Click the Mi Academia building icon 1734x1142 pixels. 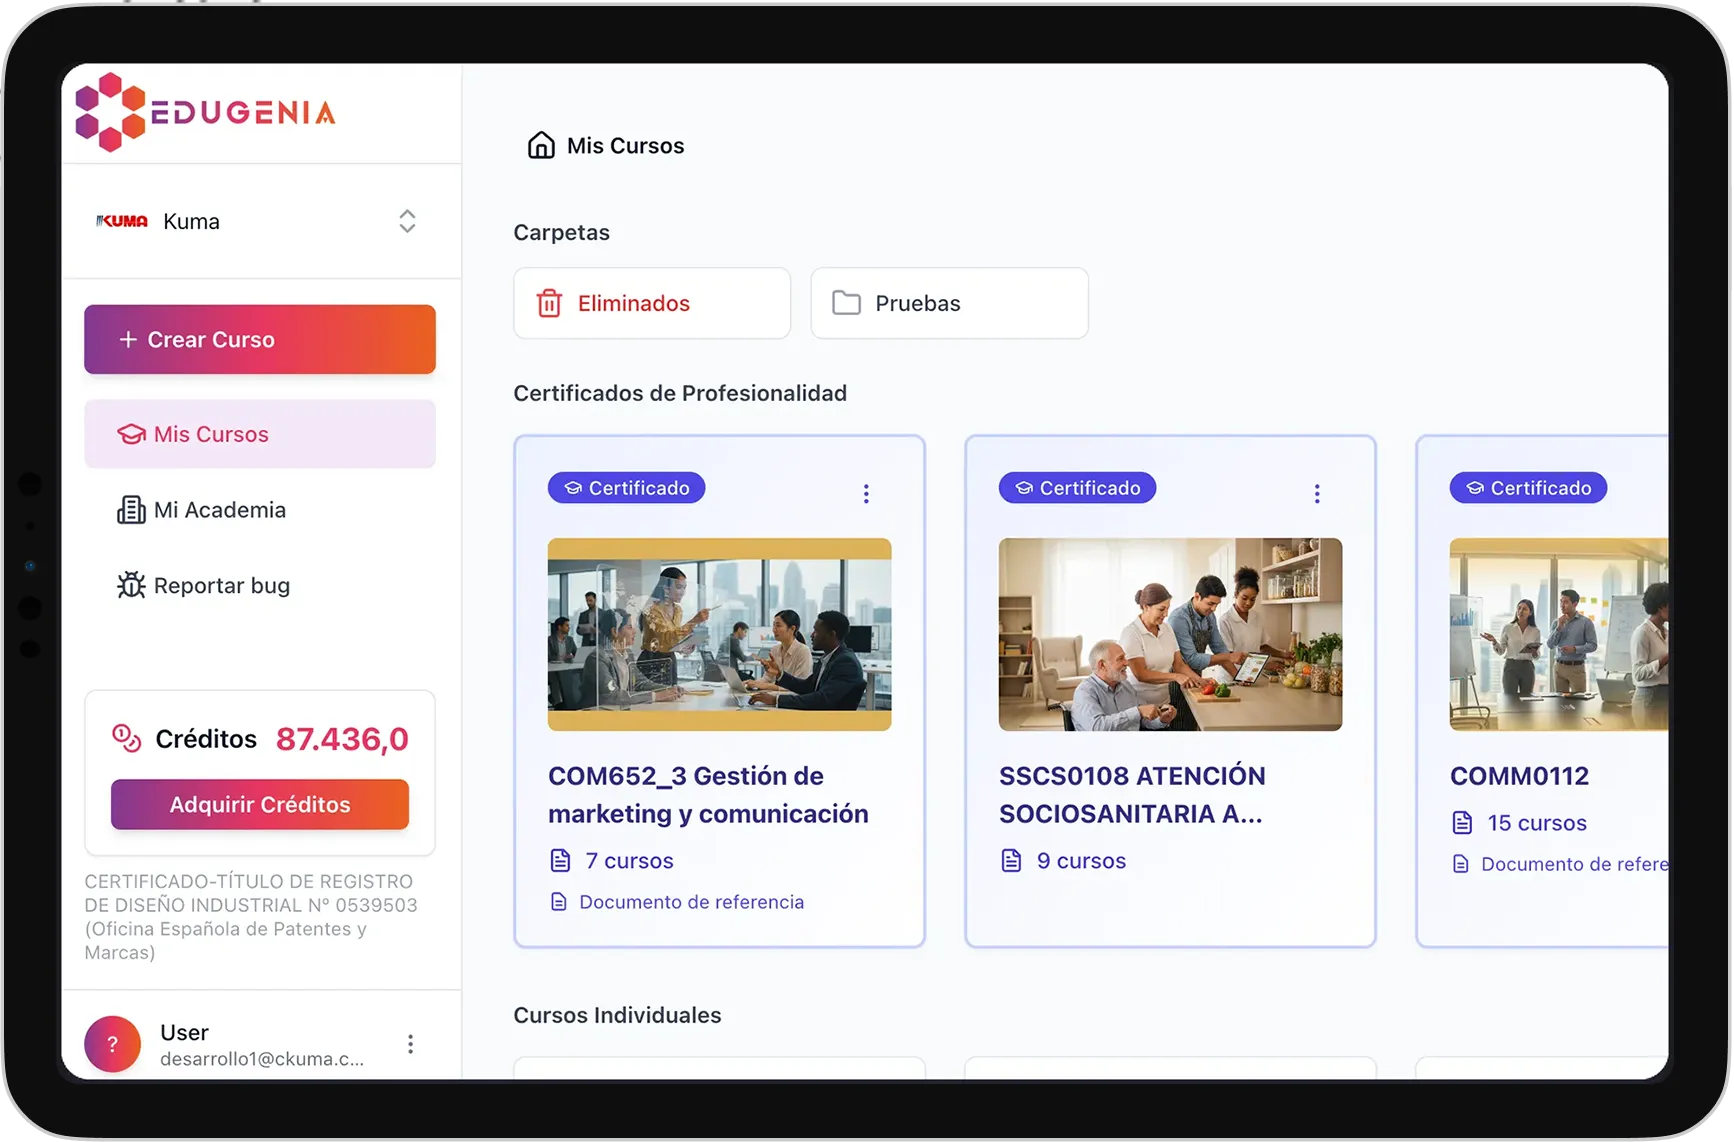(131, 510)
